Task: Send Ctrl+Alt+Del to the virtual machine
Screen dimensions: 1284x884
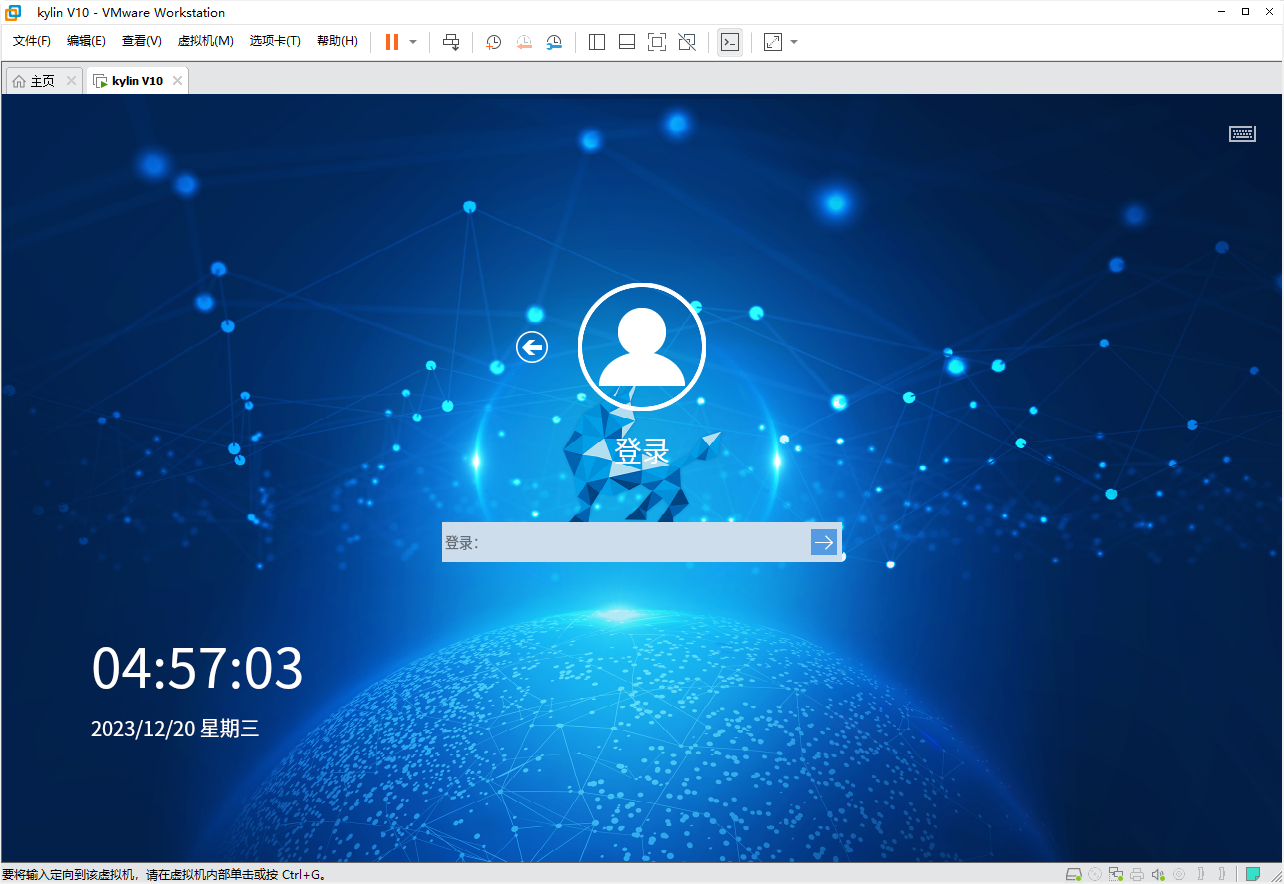Action: click(x=451, y=42)
